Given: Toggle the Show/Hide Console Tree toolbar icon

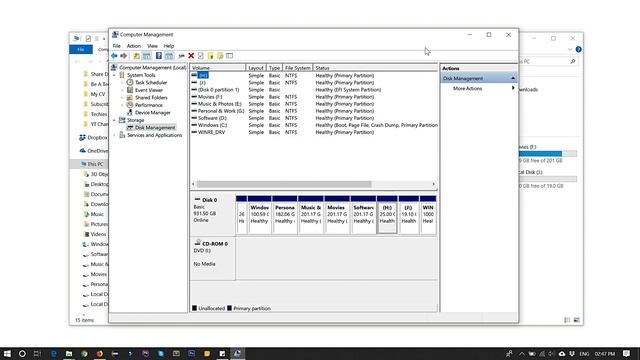Looking at the screenshot, I should click(x=147, y=56).
